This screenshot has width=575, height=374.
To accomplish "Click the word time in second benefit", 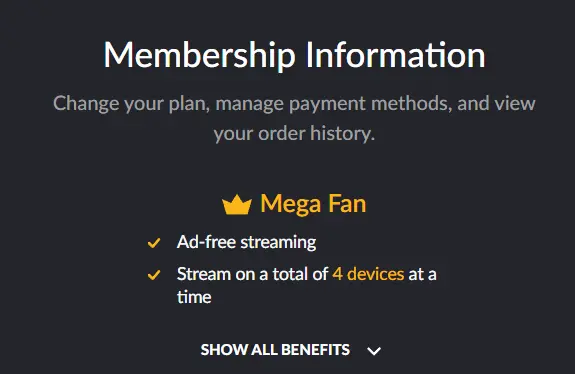I will (194, 297).
